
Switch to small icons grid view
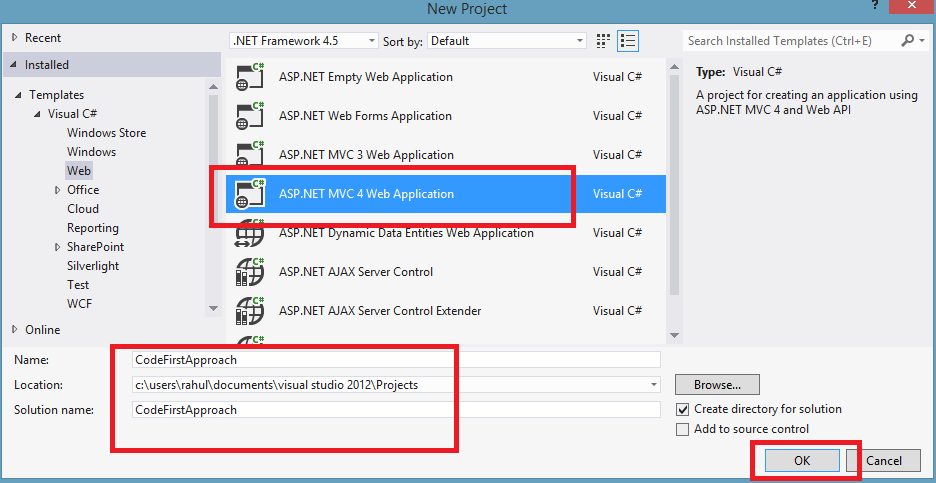tap(603, 41)
